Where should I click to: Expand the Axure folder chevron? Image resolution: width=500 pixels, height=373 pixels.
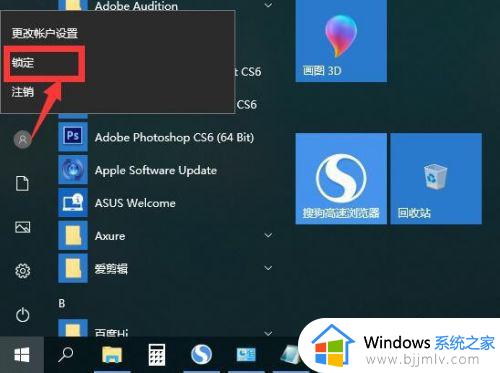pyautogui.click(x=268, y=235)
